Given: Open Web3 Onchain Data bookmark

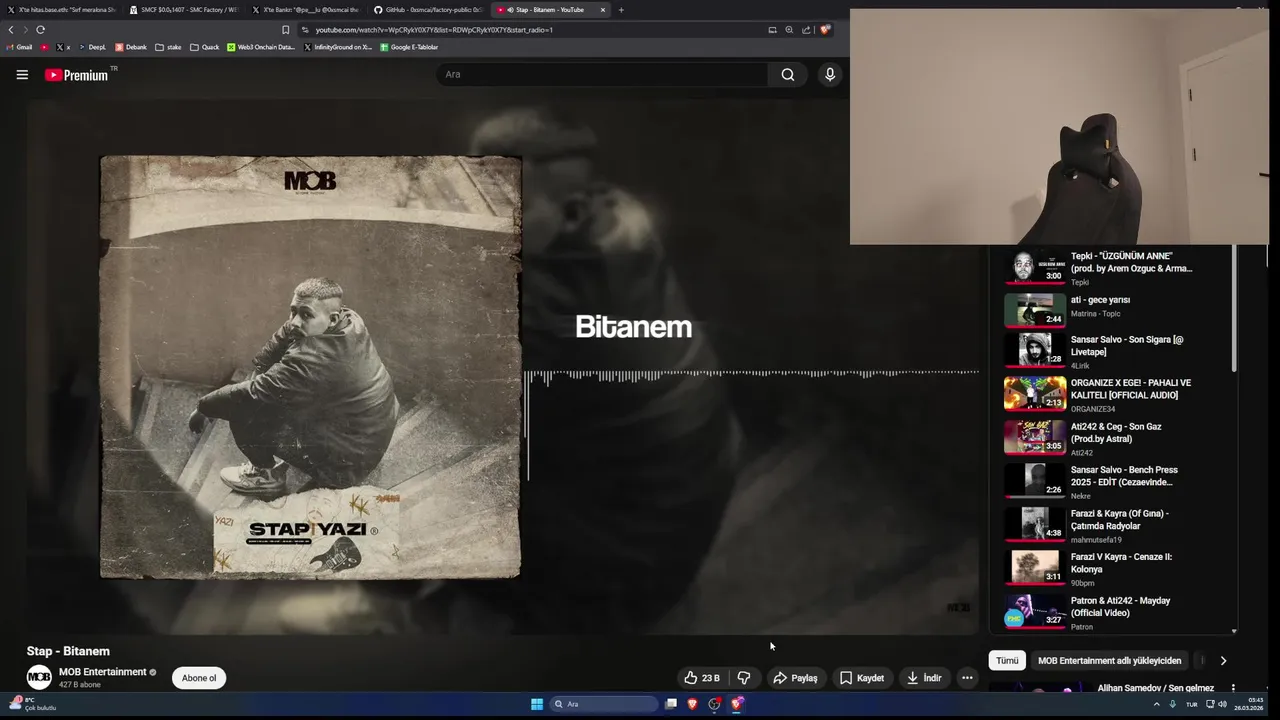Looking at the screenshot, I should (x=261, y=47).
